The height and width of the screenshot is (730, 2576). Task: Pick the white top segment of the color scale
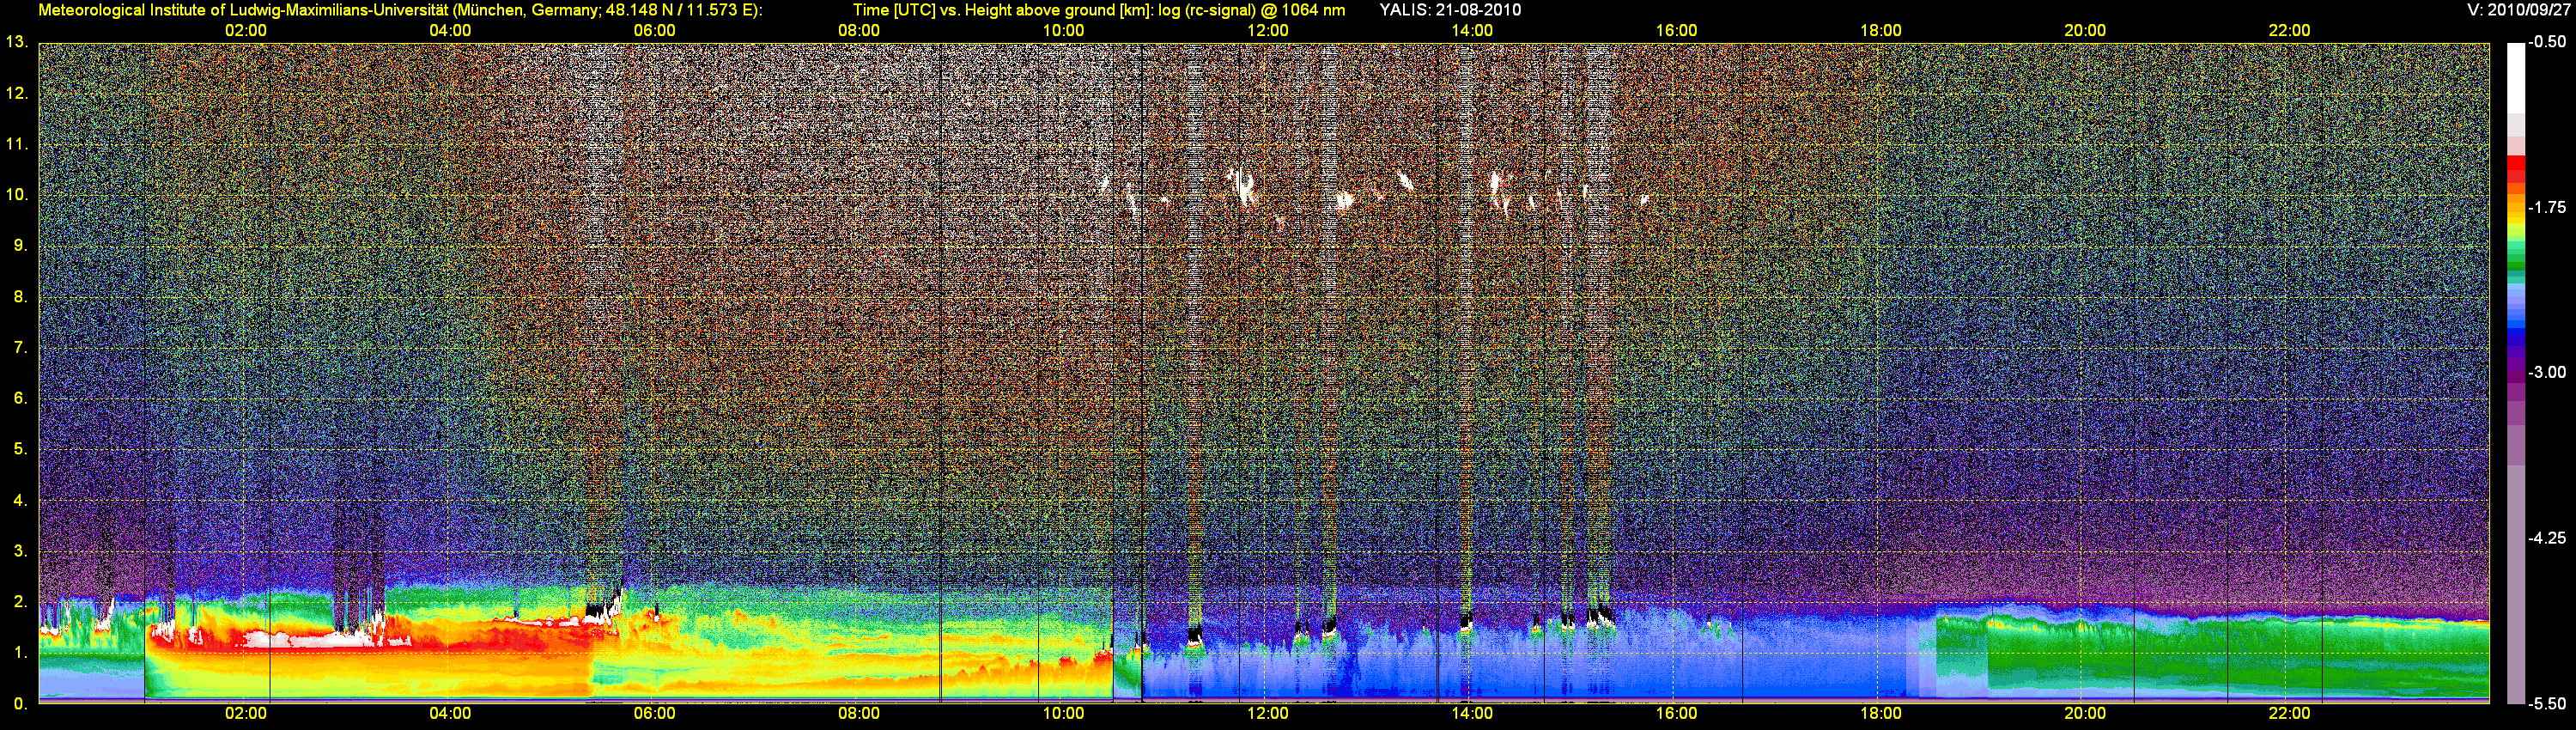pyautogui.click(x=2516, y=78)
